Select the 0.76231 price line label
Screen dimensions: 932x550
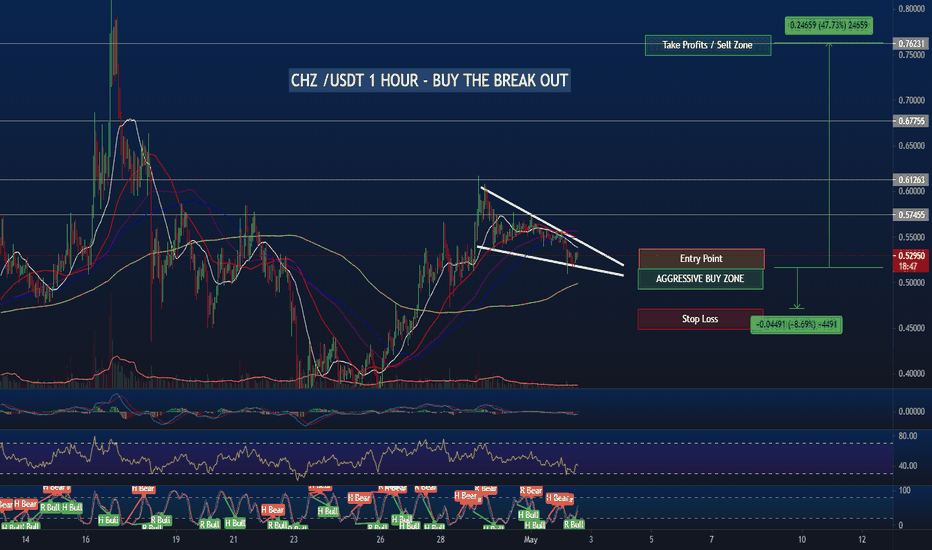[x=911, y=44]
